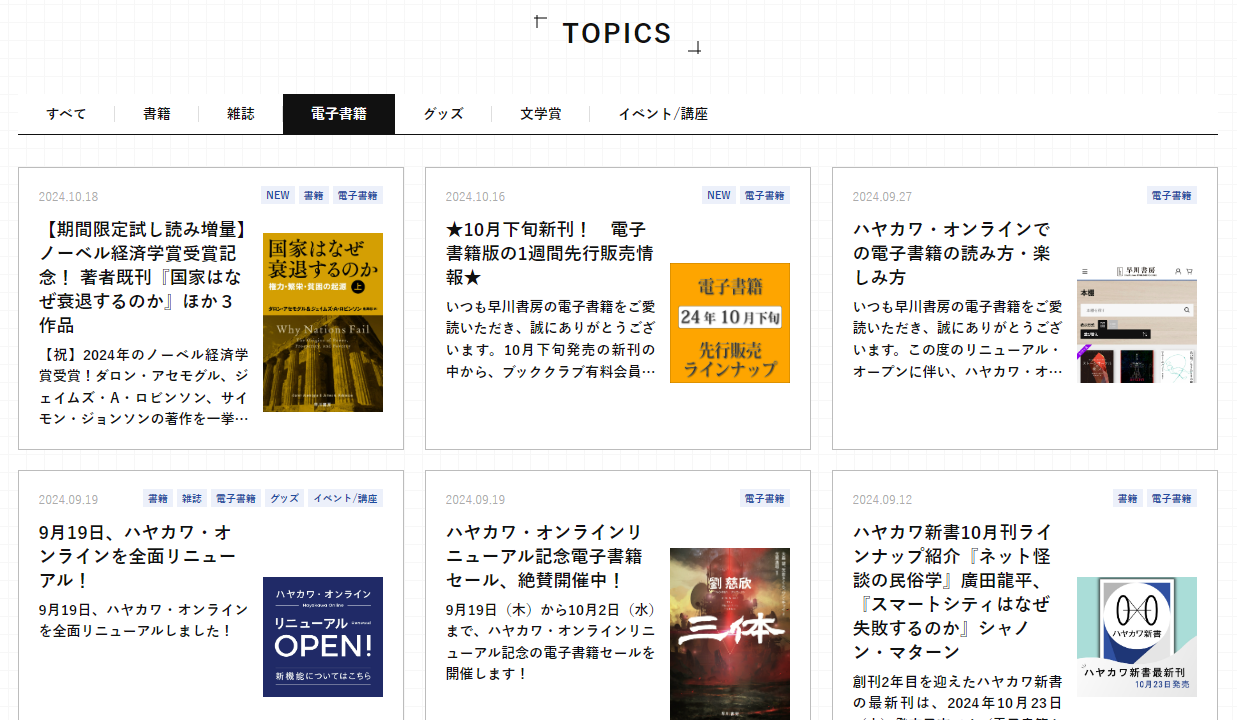
Task: Open the リニューアル記念電子書籍セール headline
Action: point(545,556)
